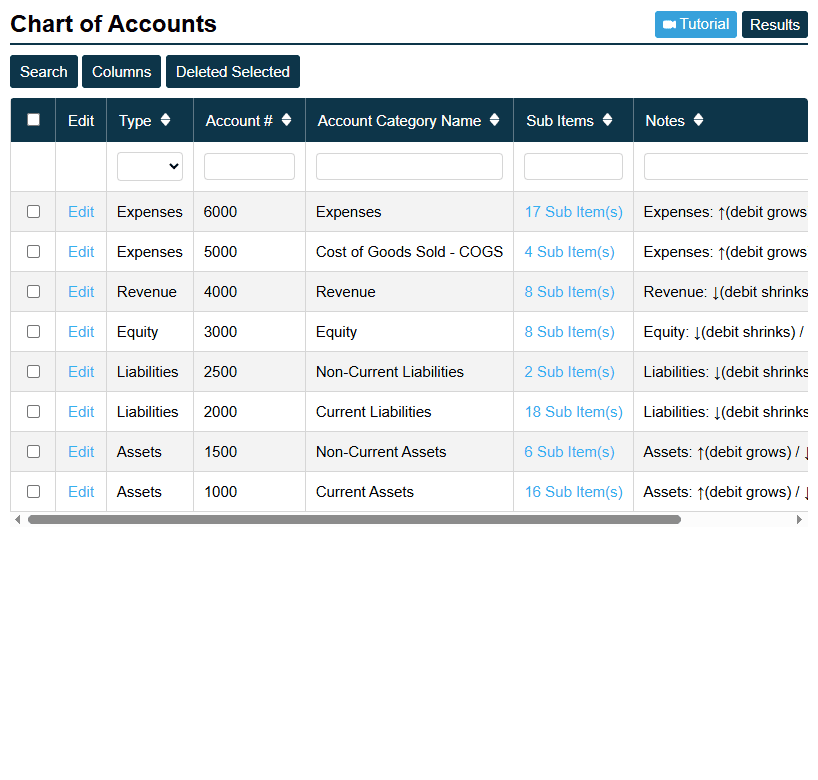Open 18 Sub Item(s) link
818x780 pixels.
[573, 412]
